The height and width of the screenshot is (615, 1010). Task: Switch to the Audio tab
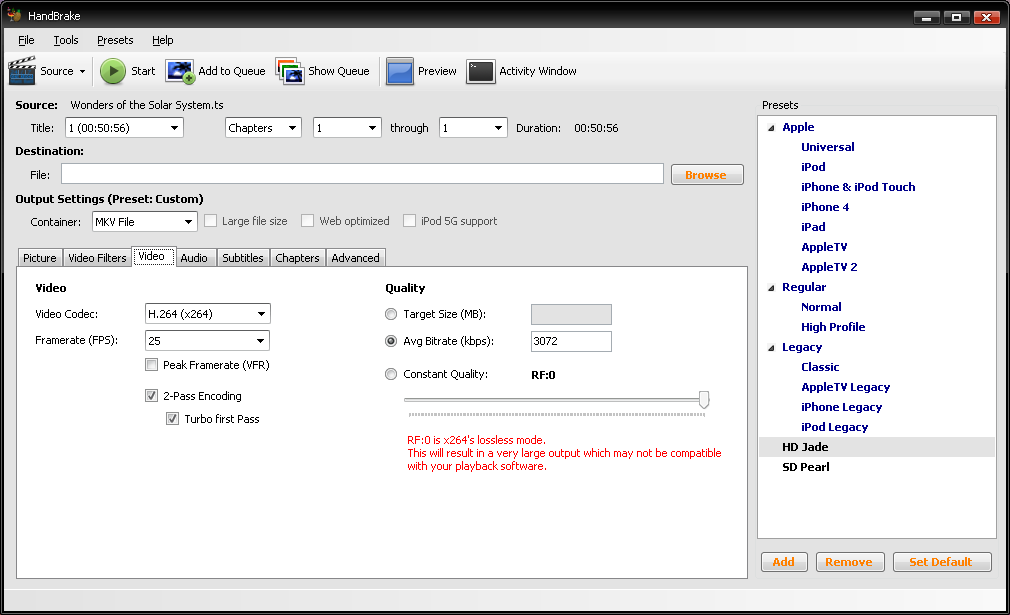(194, 258)
